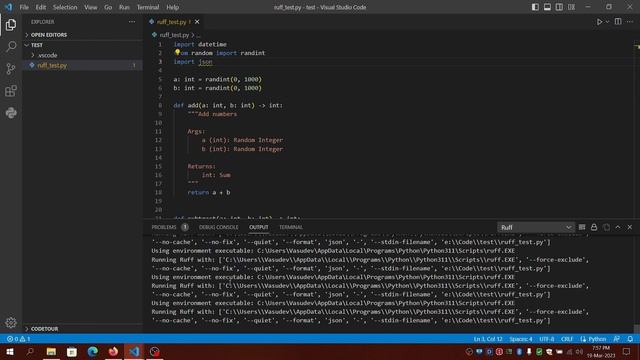Image resolution: width=640 pixels, height=360 pixels.
Task: Switch to the DEBUG CONSOLE tab
Action: pyautogui.click(x=218, y=227)
